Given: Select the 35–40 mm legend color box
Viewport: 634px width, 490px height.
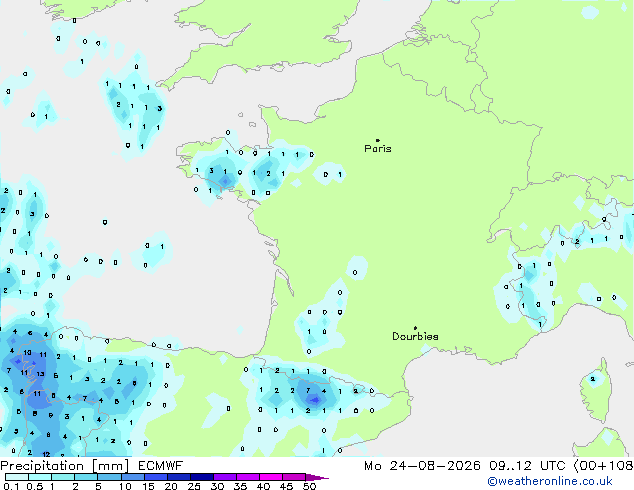Looking at the screenshot, I should [247, 477].
